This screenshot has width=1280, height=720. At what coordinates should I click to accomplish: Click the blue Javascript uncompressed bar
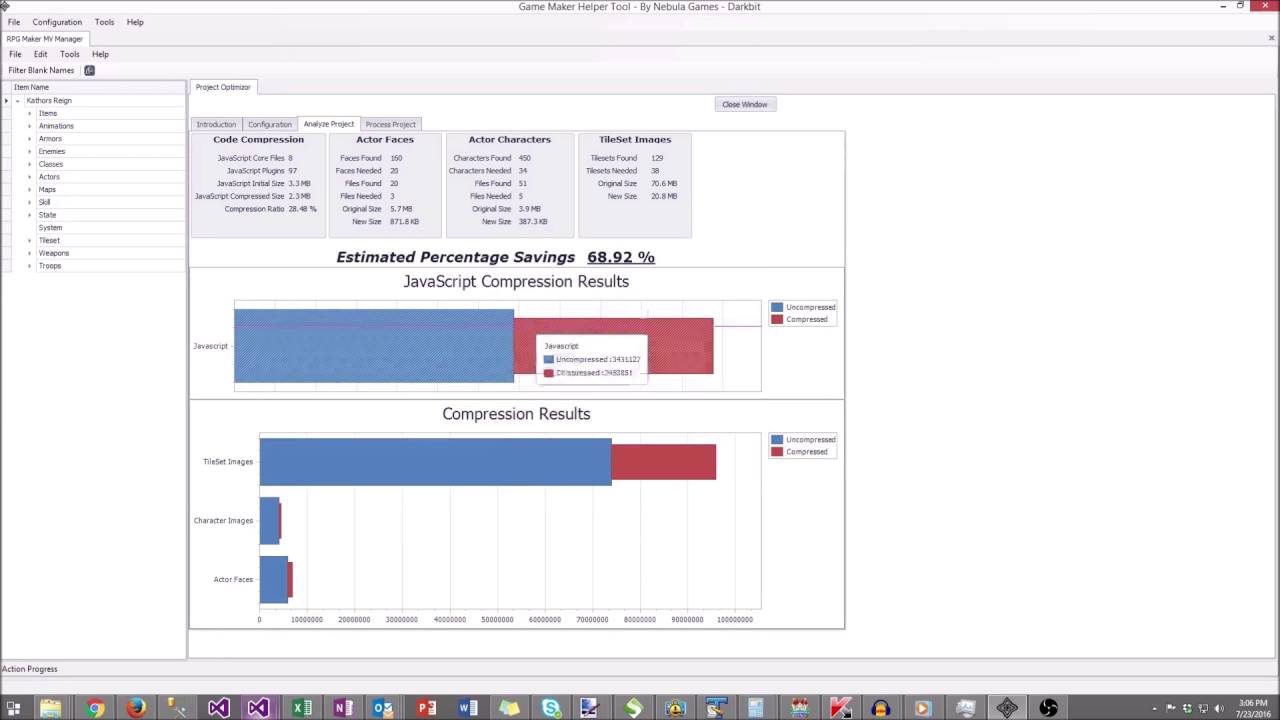click(374, 346)
